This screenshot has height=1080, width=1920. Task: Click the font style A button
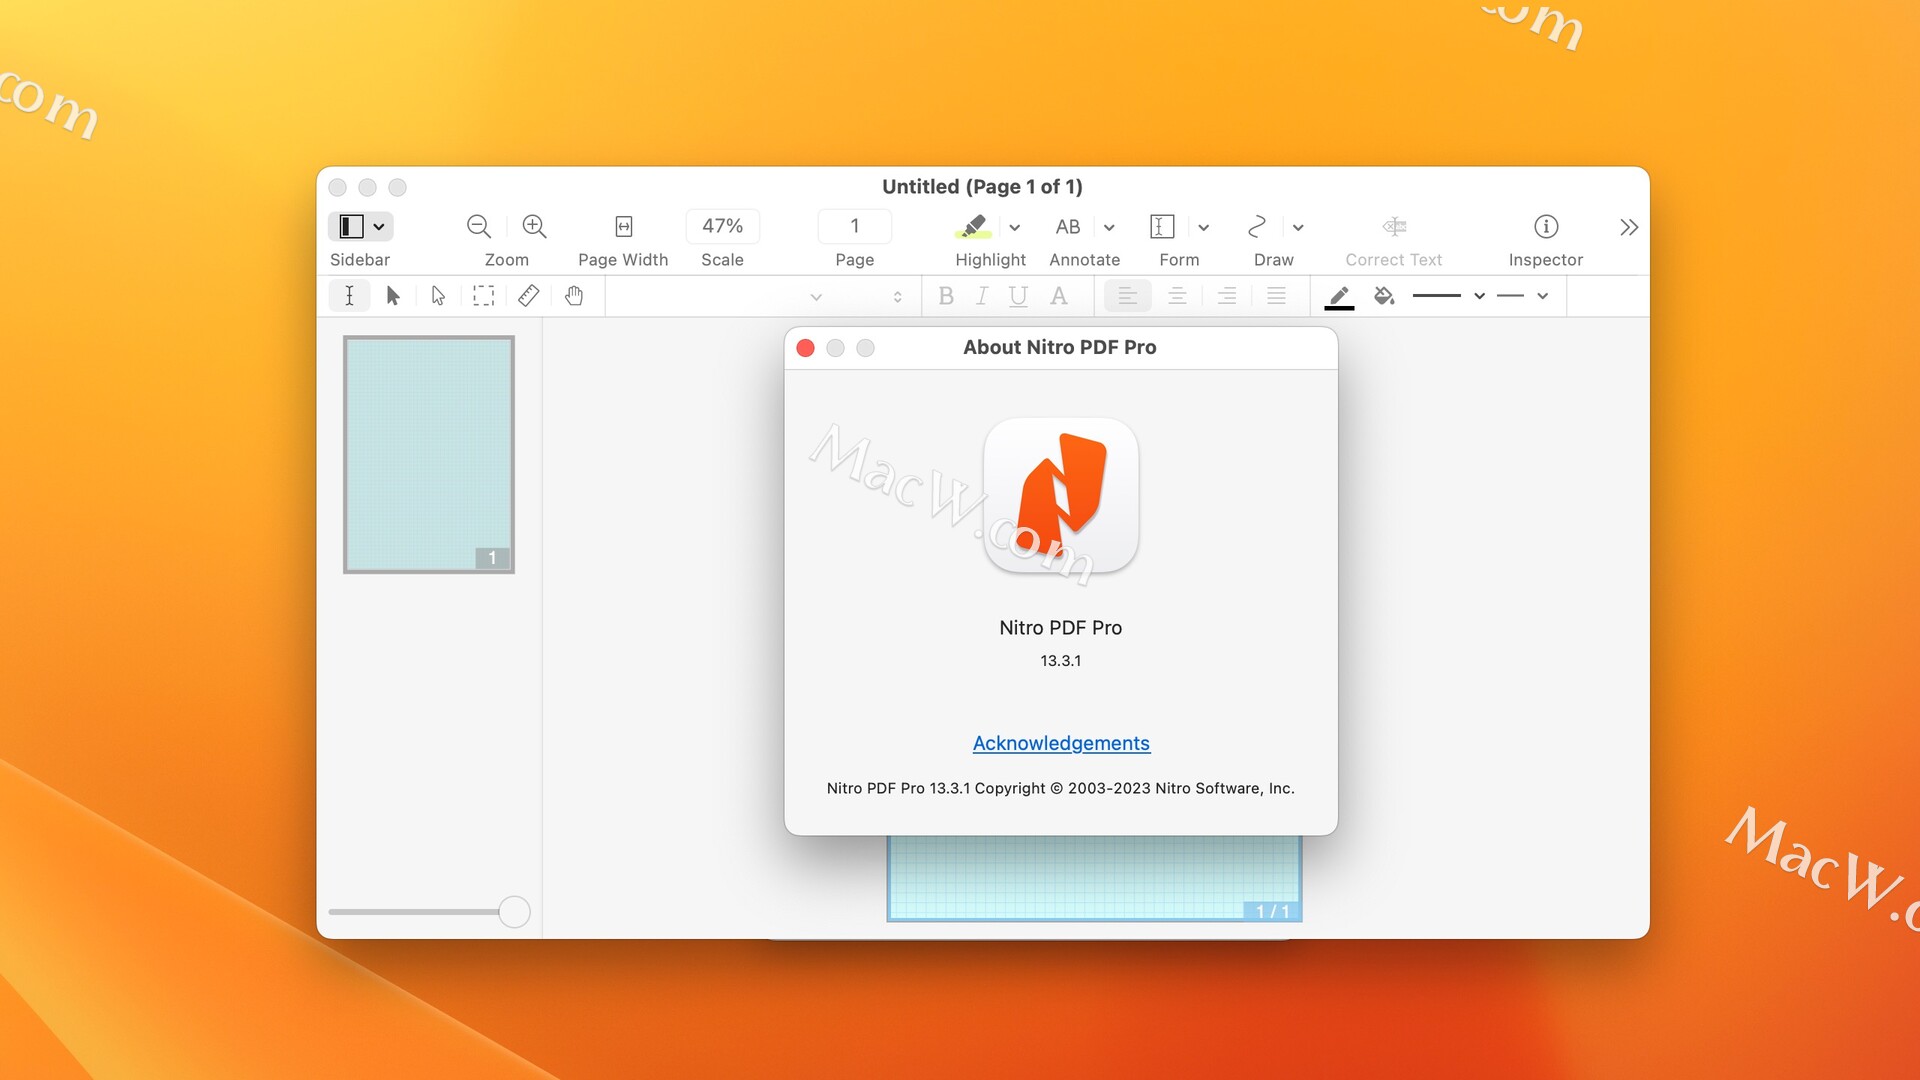point(1058,296)
